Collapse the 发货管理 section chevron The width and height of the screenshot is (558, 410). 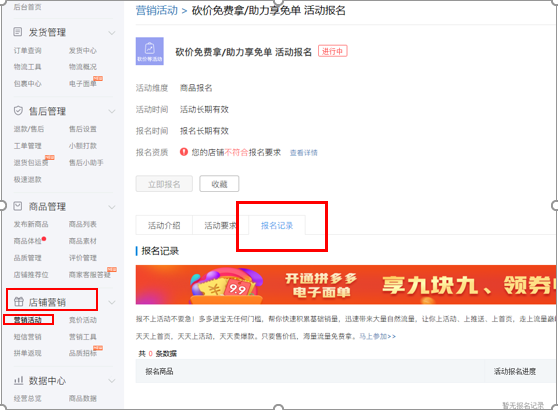(x=112, y=33)
